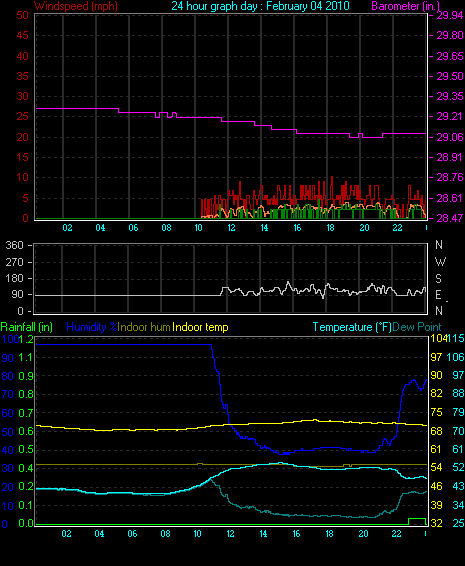Select the "24 hour graph day : February 04 2010" title
This screenshot has height=566, width=465.
260,6
